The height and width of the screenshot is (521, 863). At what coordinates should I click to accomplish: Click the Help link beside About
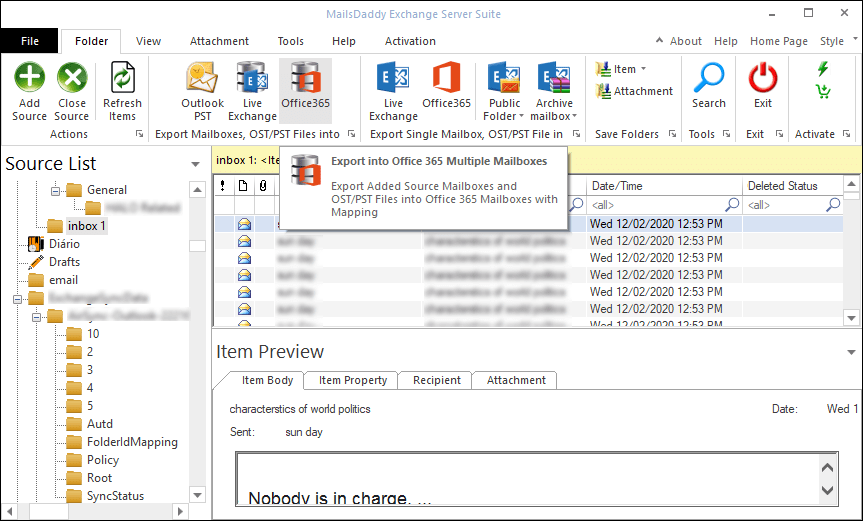point(725,41)
